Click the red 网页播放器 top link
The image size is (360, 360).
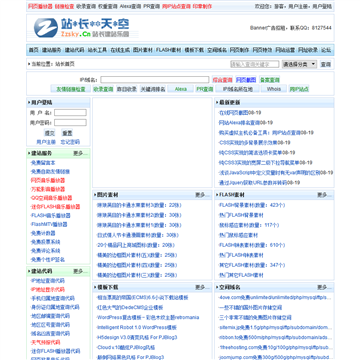click(x=40, y=6)
